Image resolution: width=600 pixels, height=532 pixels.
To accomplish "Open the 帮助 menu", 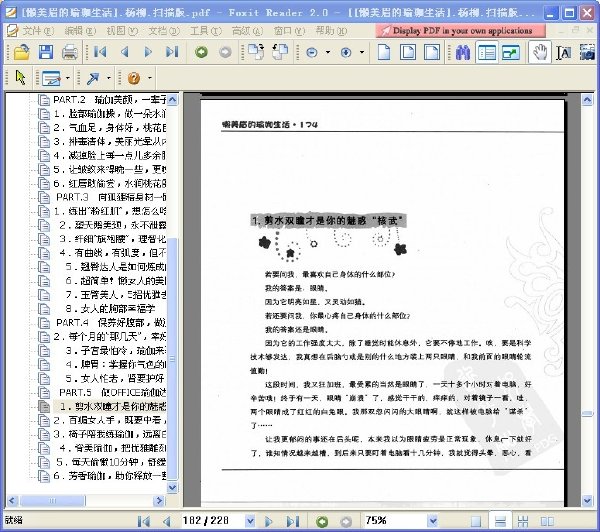I will pyautogui.click(x=331, y=31).
